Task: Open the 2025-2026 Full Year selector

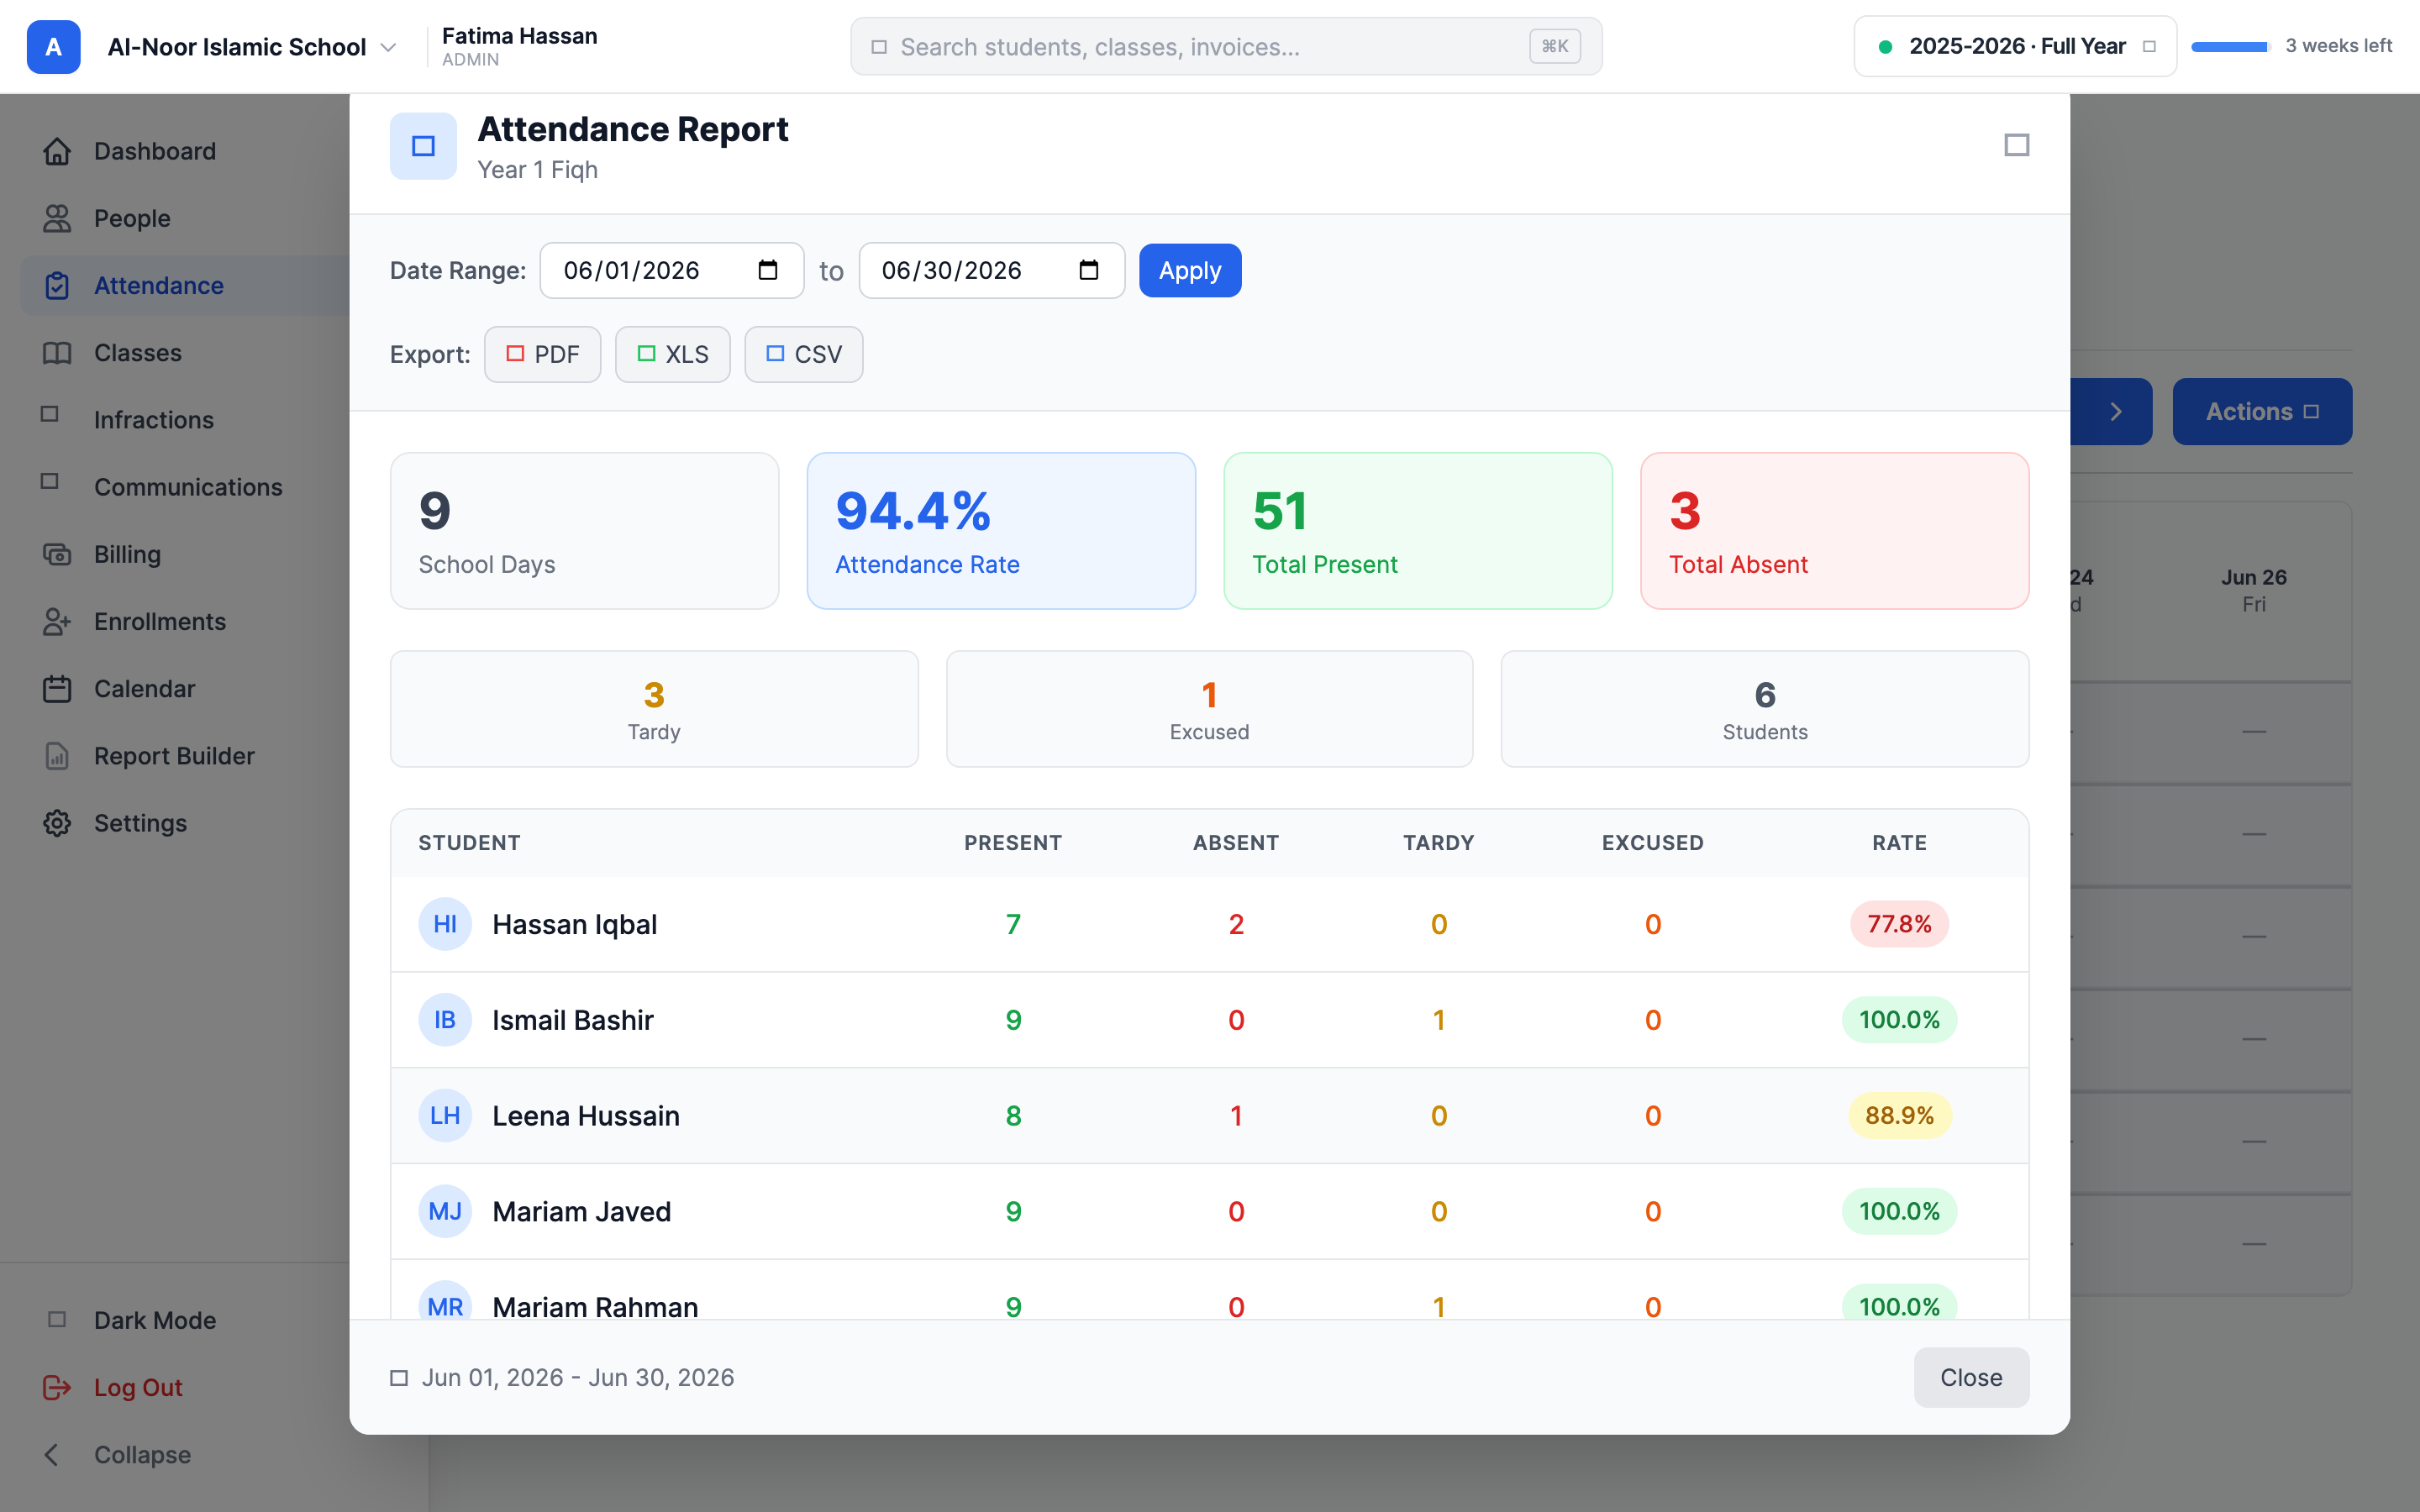Action: coord(2015,46)
